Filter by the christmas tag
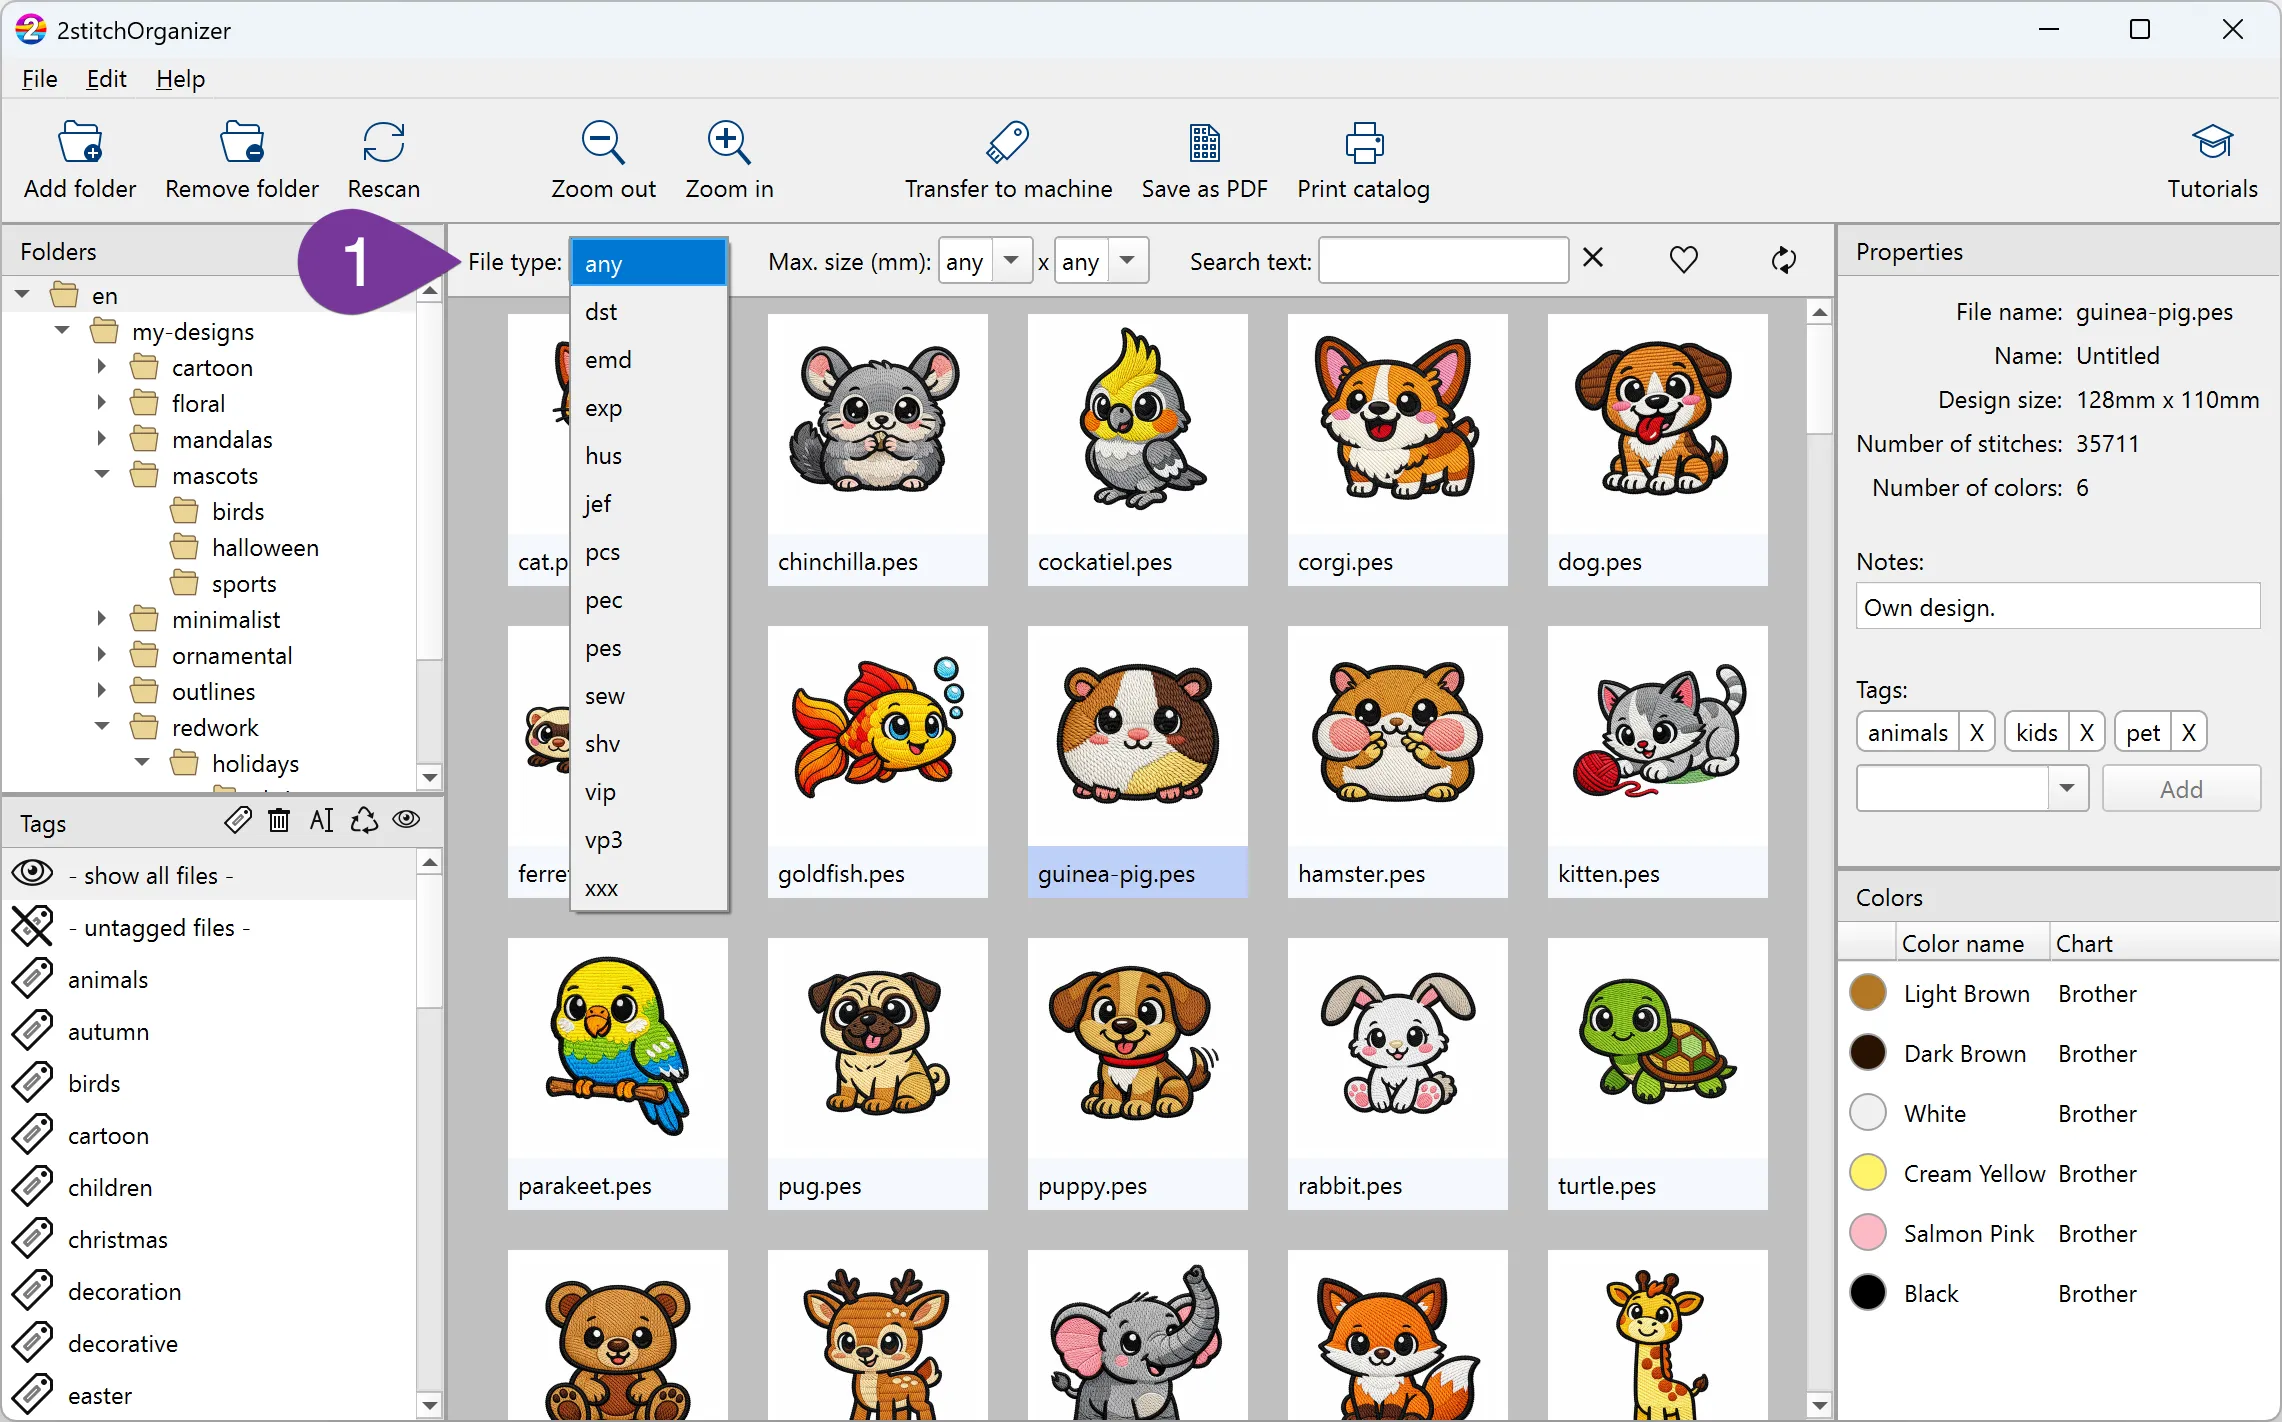Image resolution: width=2282 pixels, height=1422 pixels. tap(211, 1239)
